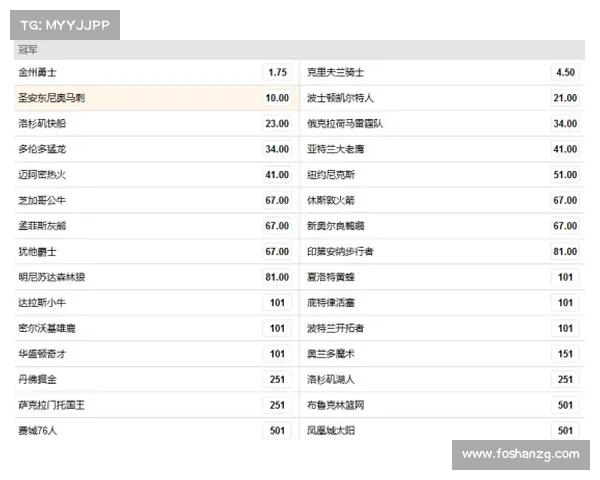
Task: Pick the 21.00 odds for 波士顿凯尔特人
Action: click(565, 98)
